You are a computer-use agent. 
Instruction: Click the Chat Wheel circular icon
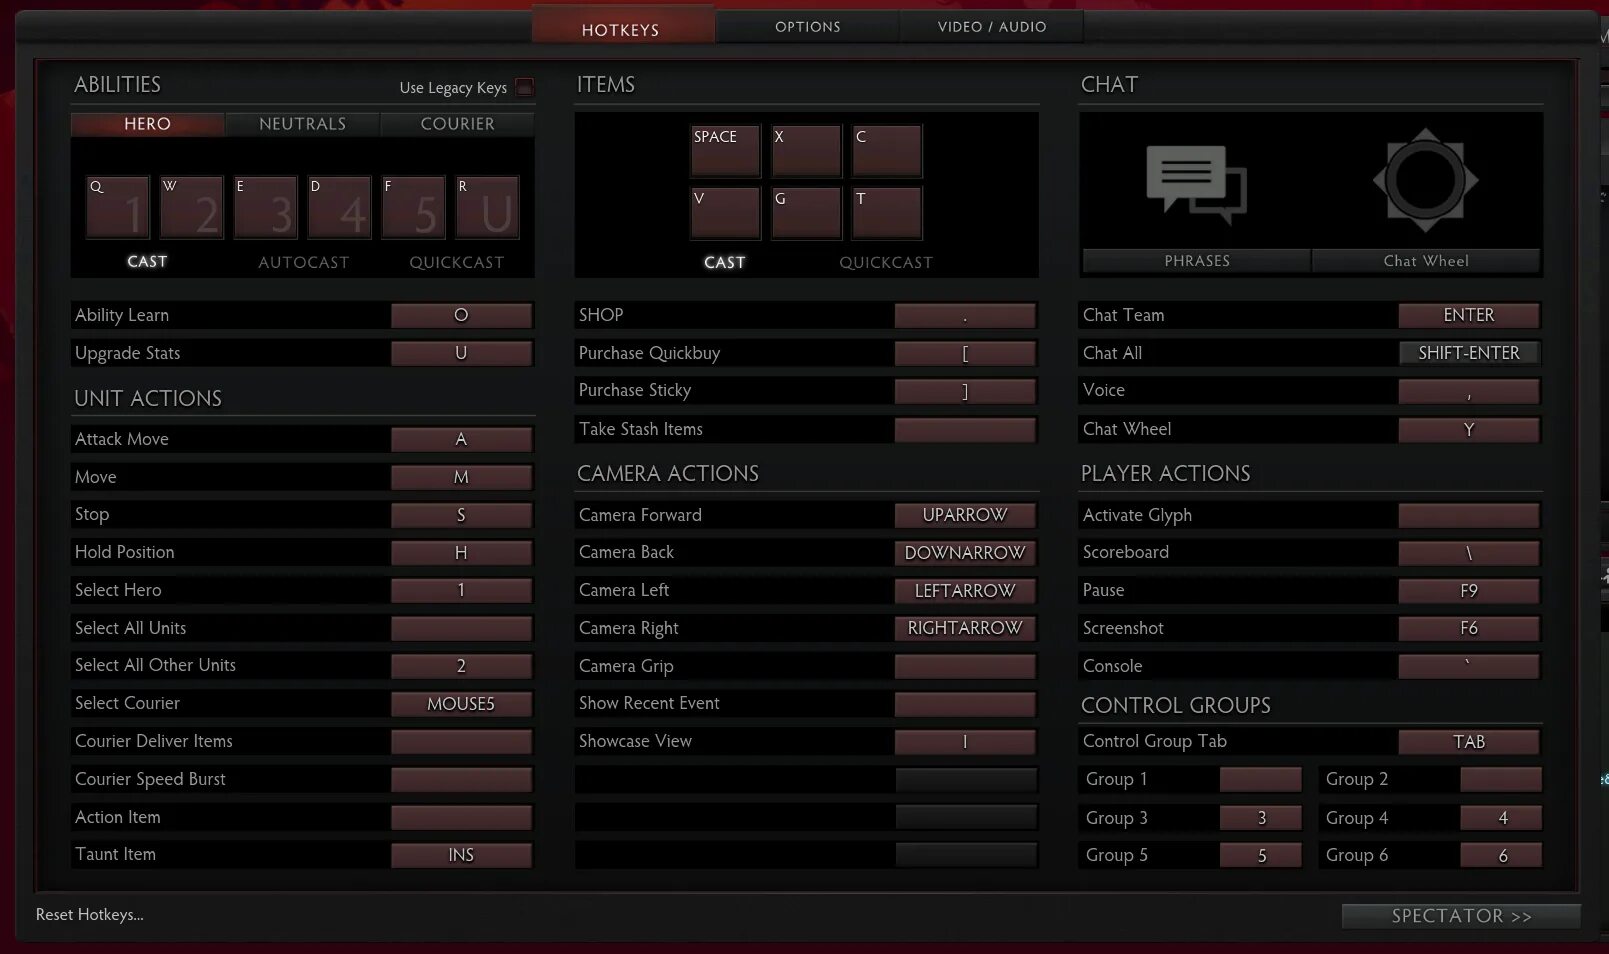coord(1425,180)
